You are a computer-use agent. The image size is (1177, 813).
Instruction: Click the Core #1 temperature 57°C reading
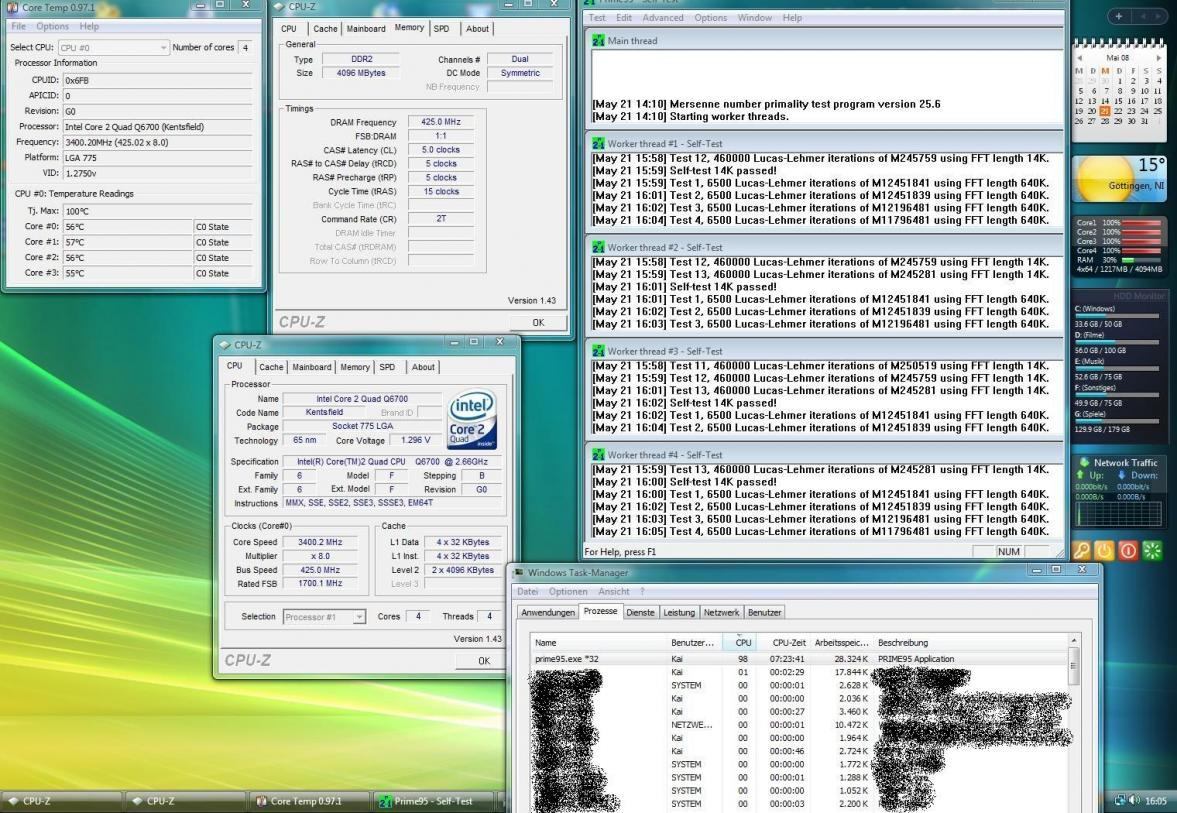(128, 242)
